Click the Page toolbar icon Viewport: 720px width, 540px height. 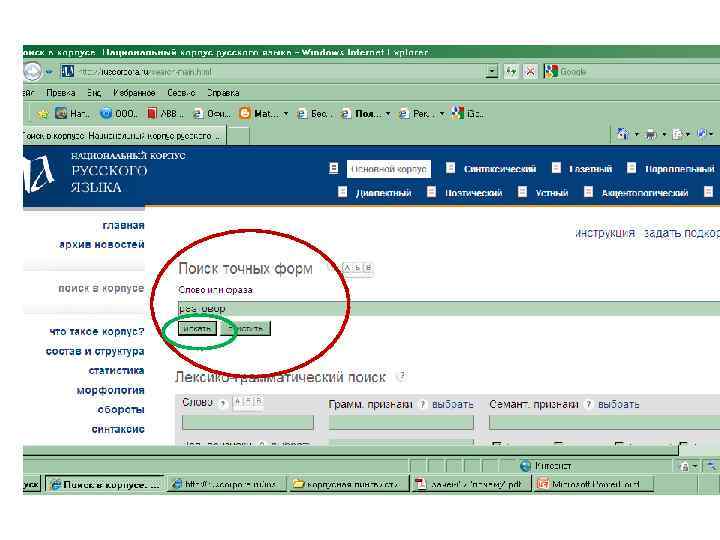[x=677, y=135]
